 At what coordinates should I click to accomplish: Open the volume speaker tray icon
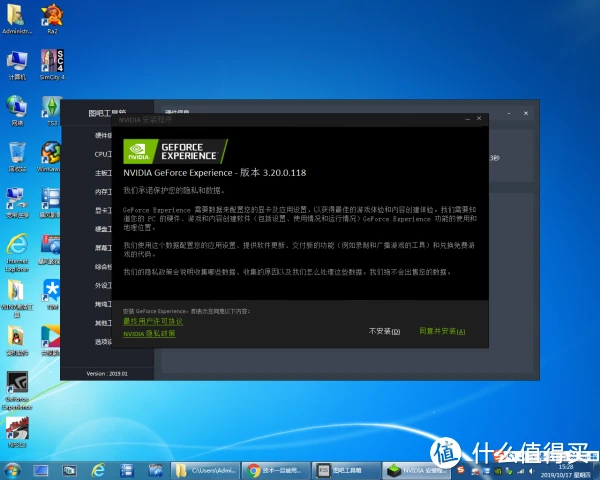532,471
